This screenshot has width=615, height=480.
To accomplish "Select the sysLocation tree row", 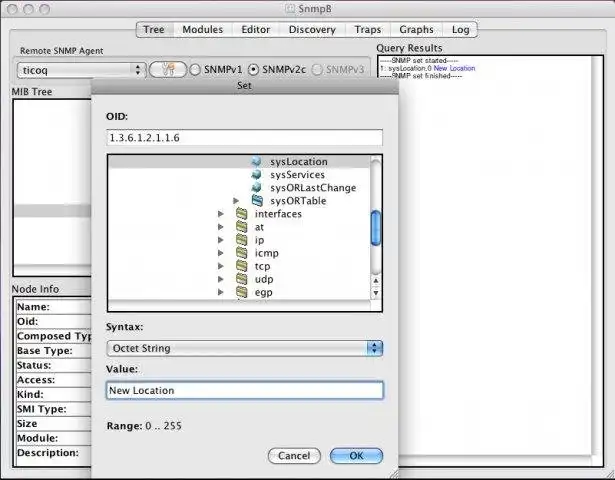I will click(238, 162).
